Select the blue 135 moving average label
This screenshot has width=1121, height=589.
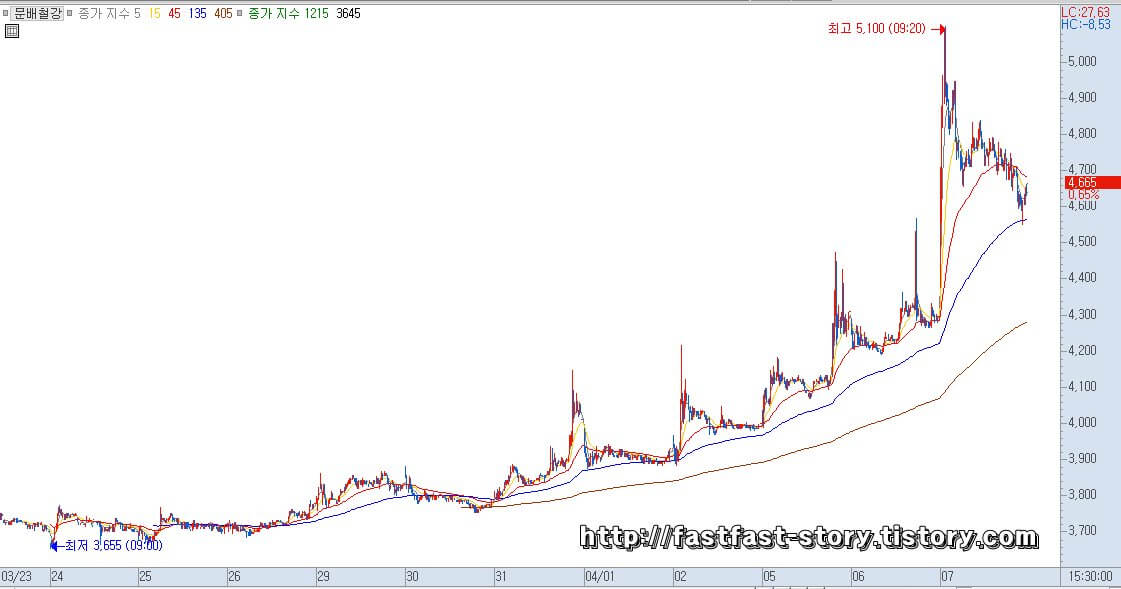197,13
